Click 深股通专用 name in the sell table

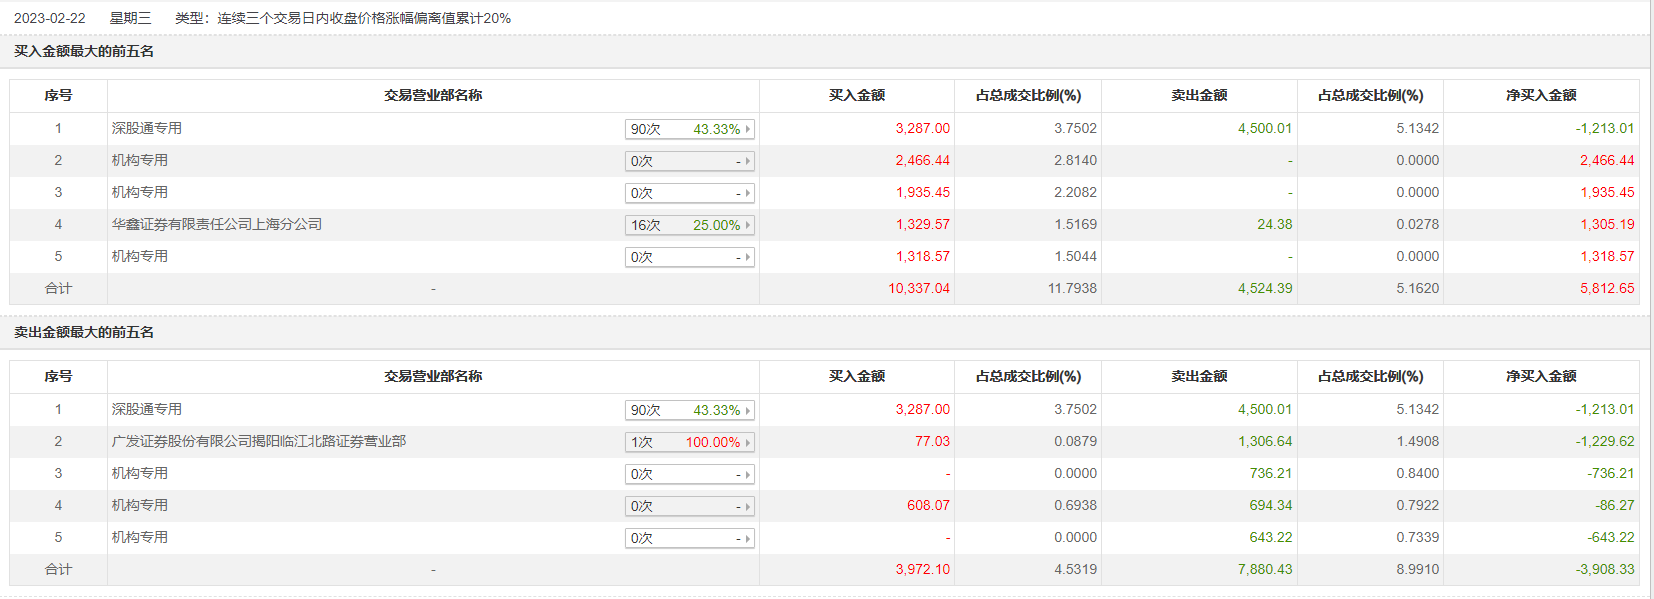pos(147,409)
